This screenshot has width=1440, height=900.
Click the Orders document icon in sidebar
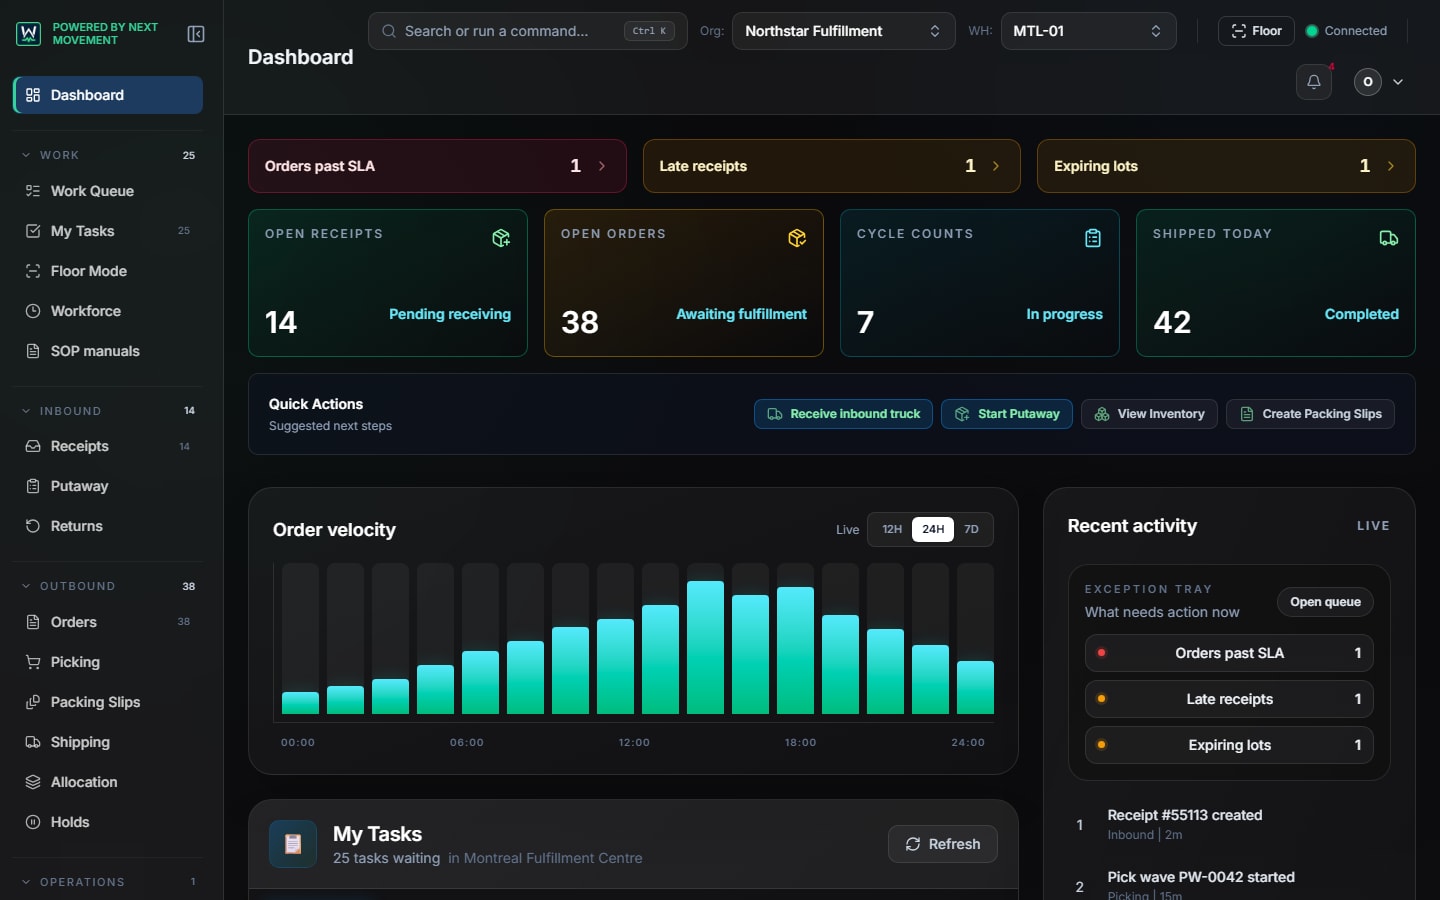(33, 622)
